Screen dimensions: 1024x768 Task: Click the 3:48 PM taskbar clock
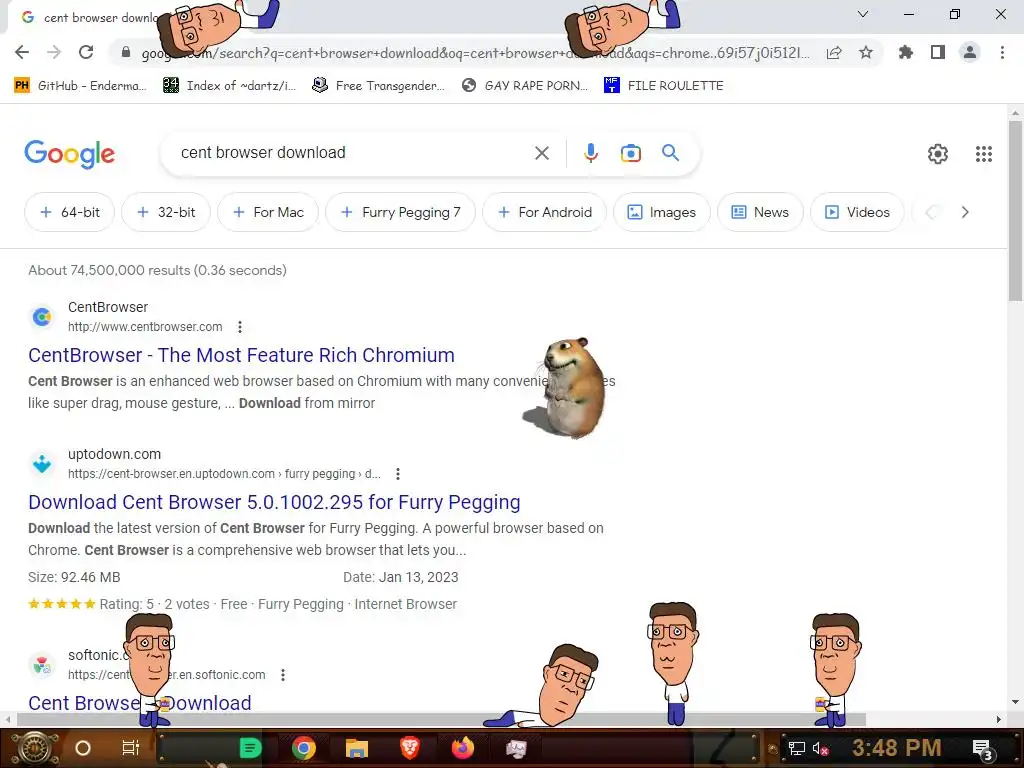pos(897,747)
